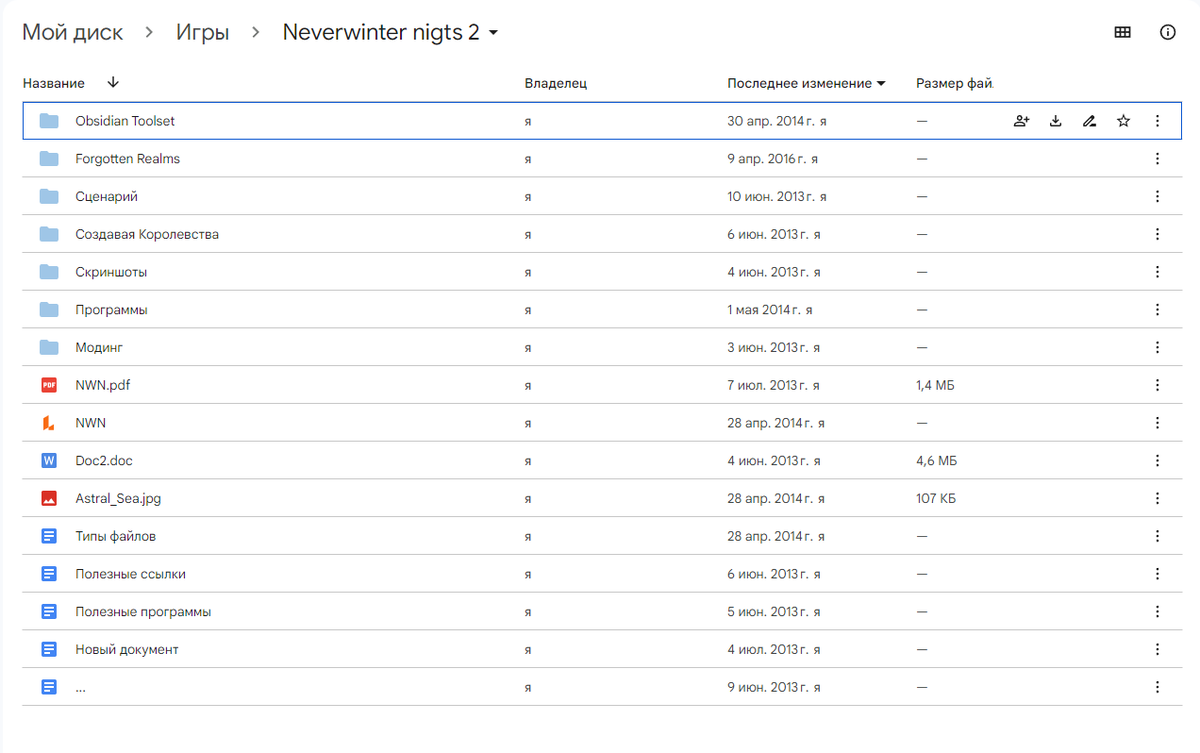This screenshot has height=753, width=1200.
Task: Click the date 30 апр. 2014 г.
Action: click(770, 121)
